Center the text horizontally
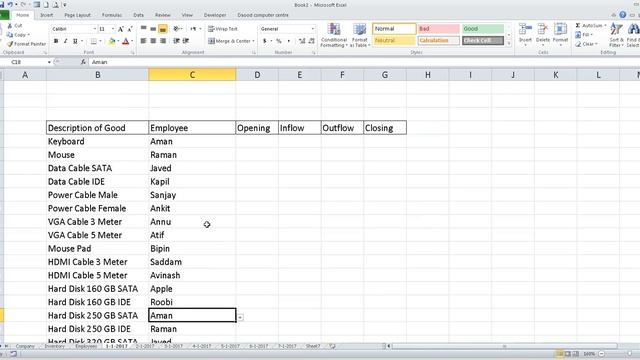 (x=153, y=41)
